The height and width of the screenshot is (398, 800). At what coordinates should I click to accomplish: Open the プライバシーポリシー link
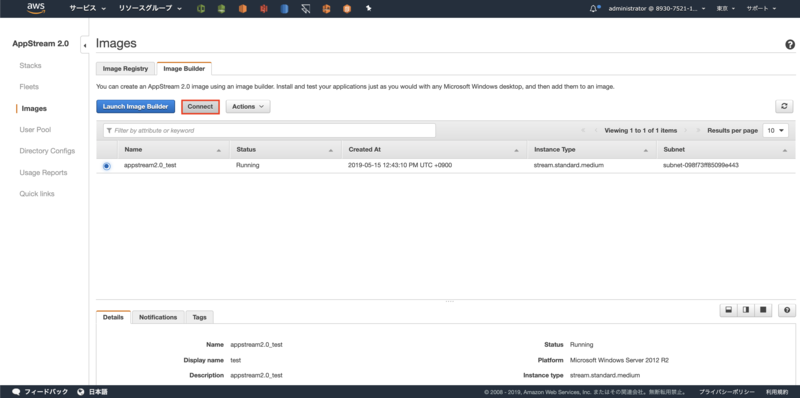[x=727, y=392]
